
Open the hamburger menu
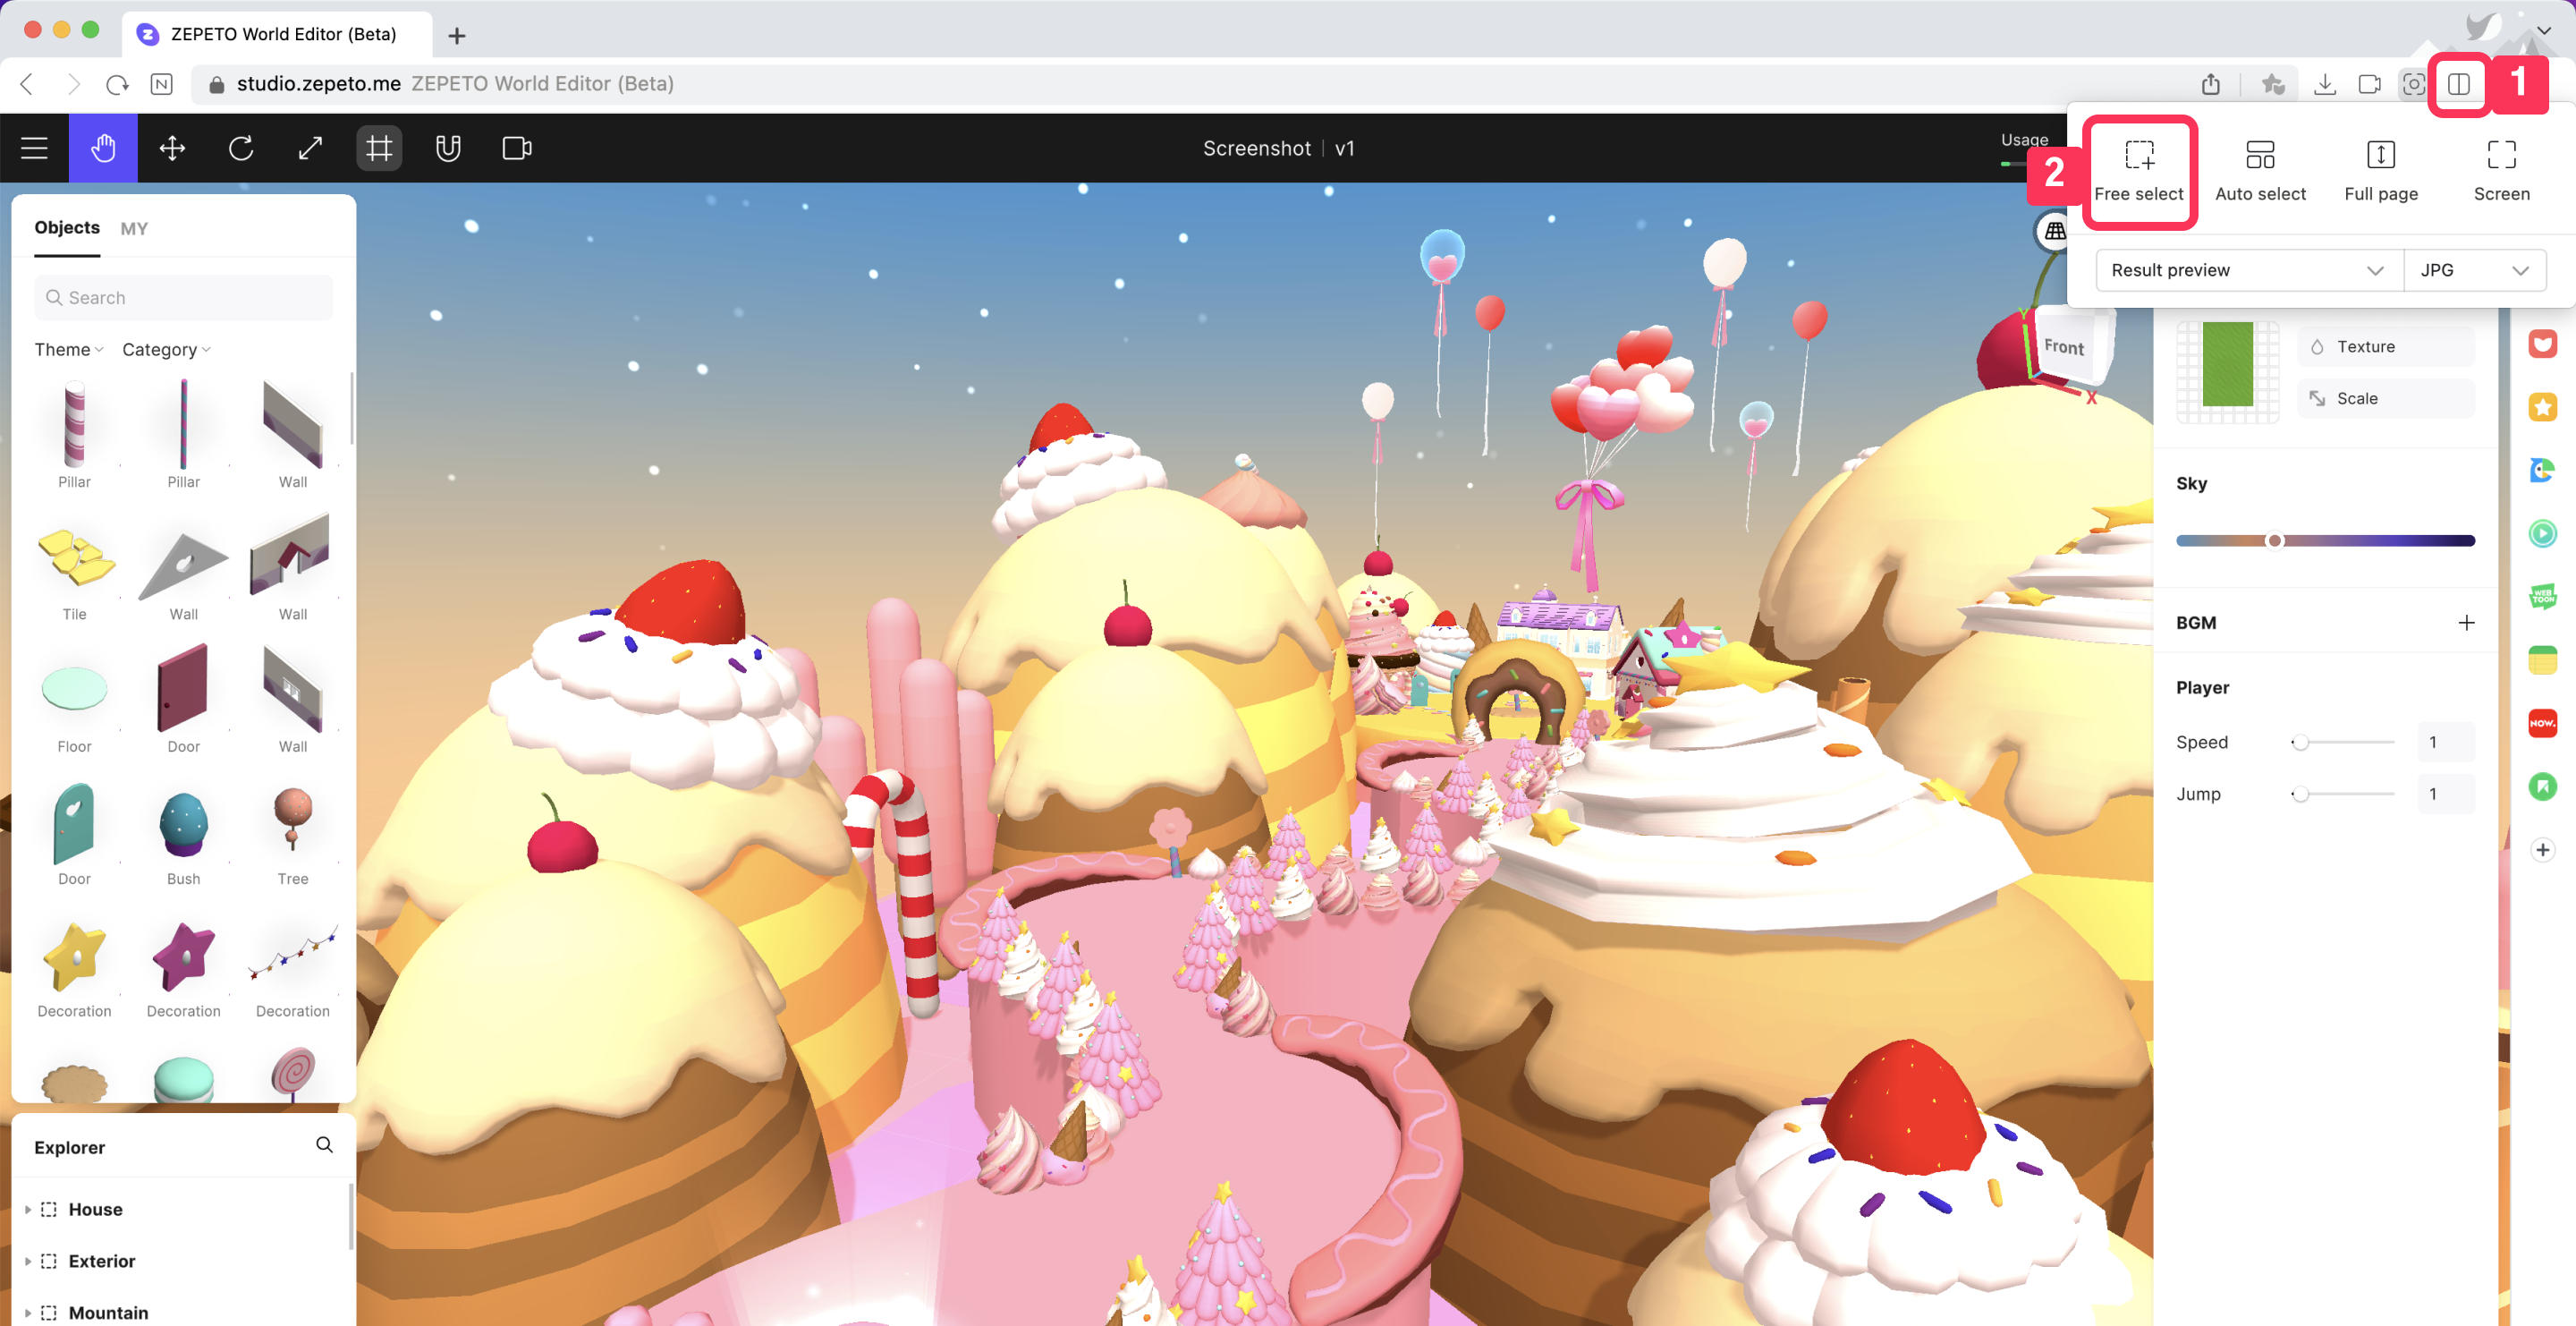34,148
